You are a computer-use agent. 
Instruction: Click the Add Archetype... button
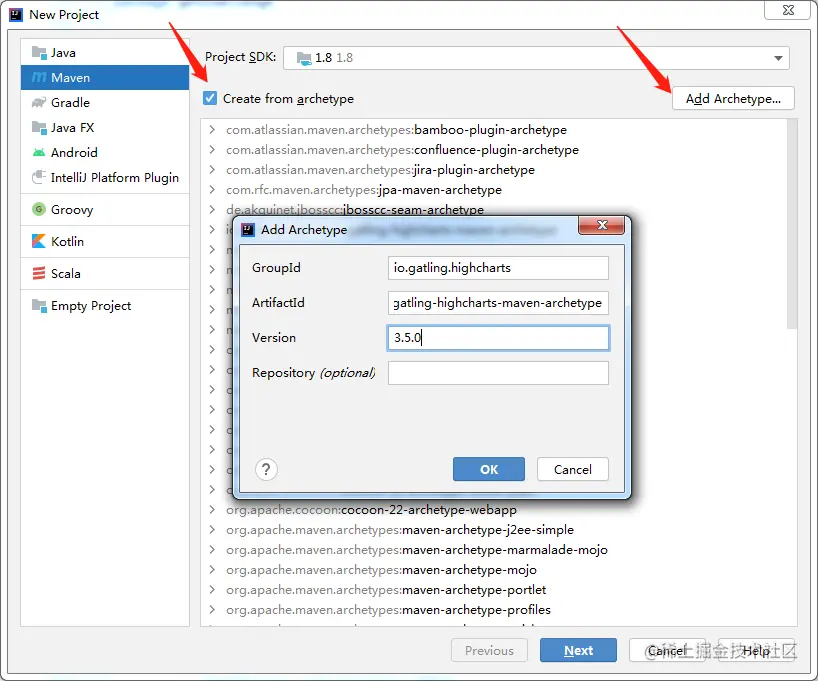coord(733,99)
